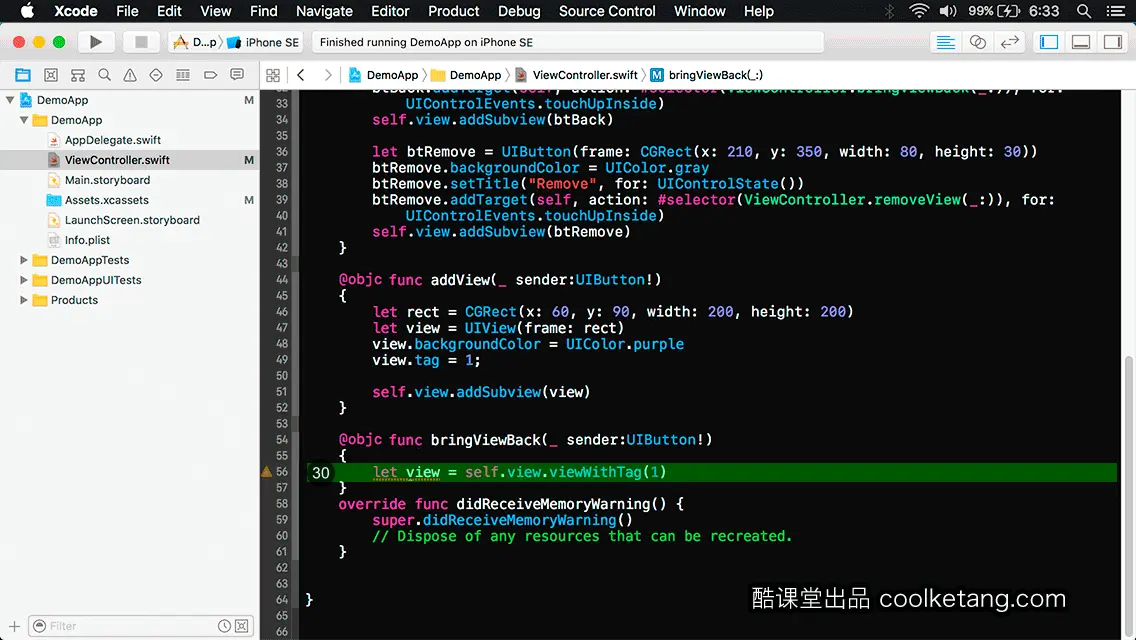Open the Navigate menu
1136x640 pixels.
pyautogui.click(x=324, y=11)
